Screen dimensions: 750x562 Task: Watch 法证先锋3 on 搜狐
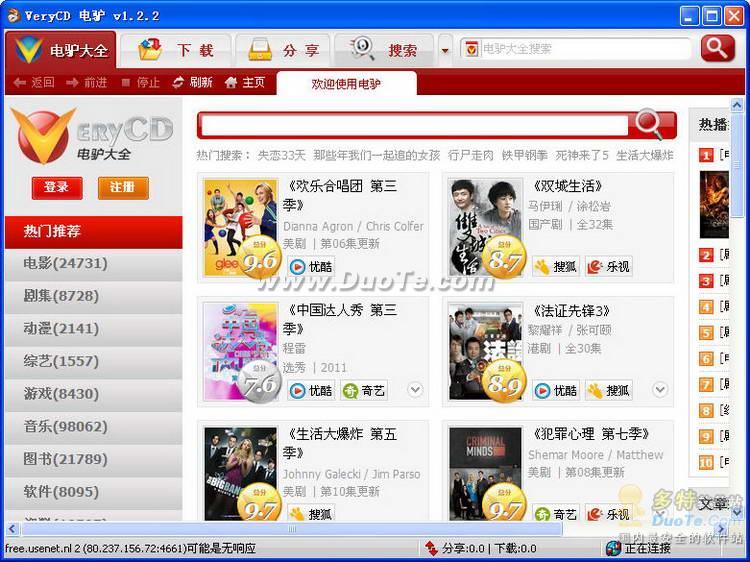608,391
